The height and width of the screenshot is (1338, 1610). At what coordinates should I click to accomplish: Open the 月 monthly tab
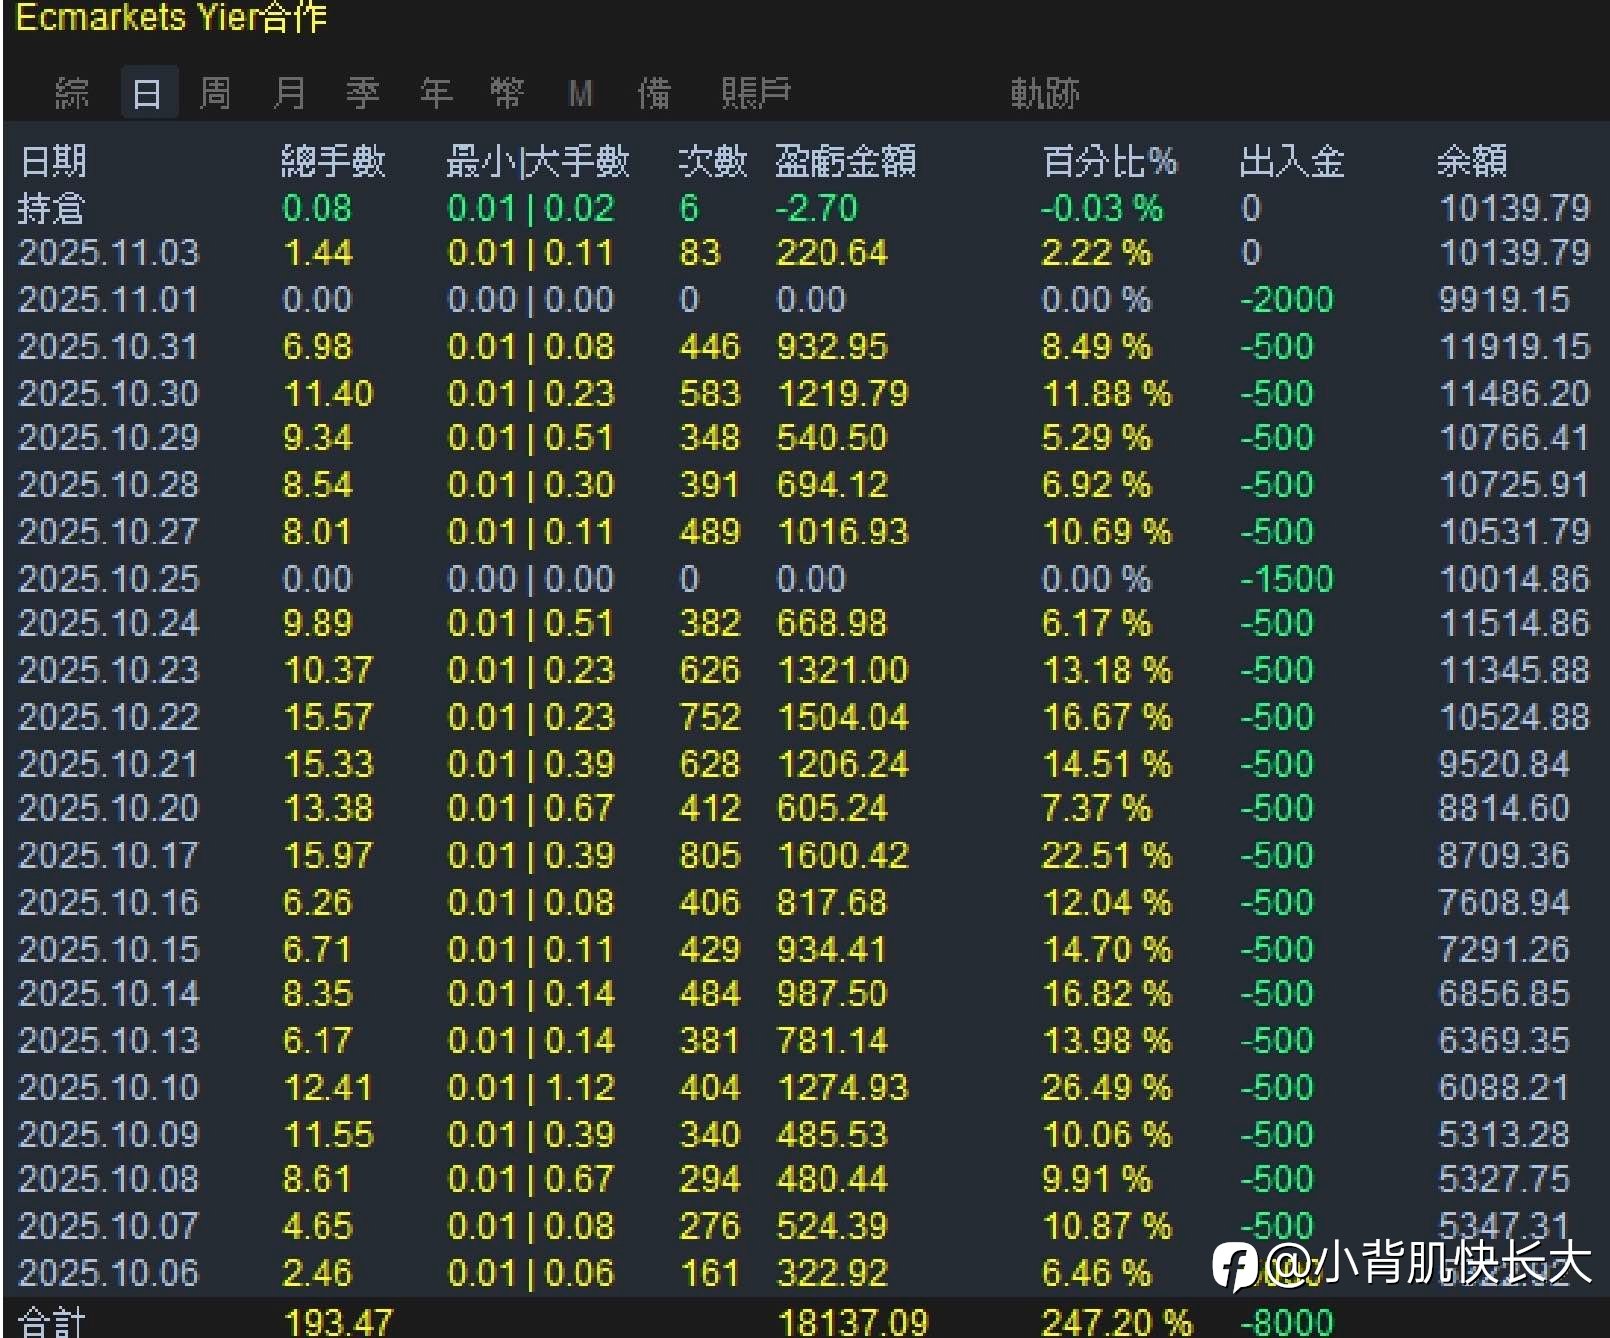289,93
